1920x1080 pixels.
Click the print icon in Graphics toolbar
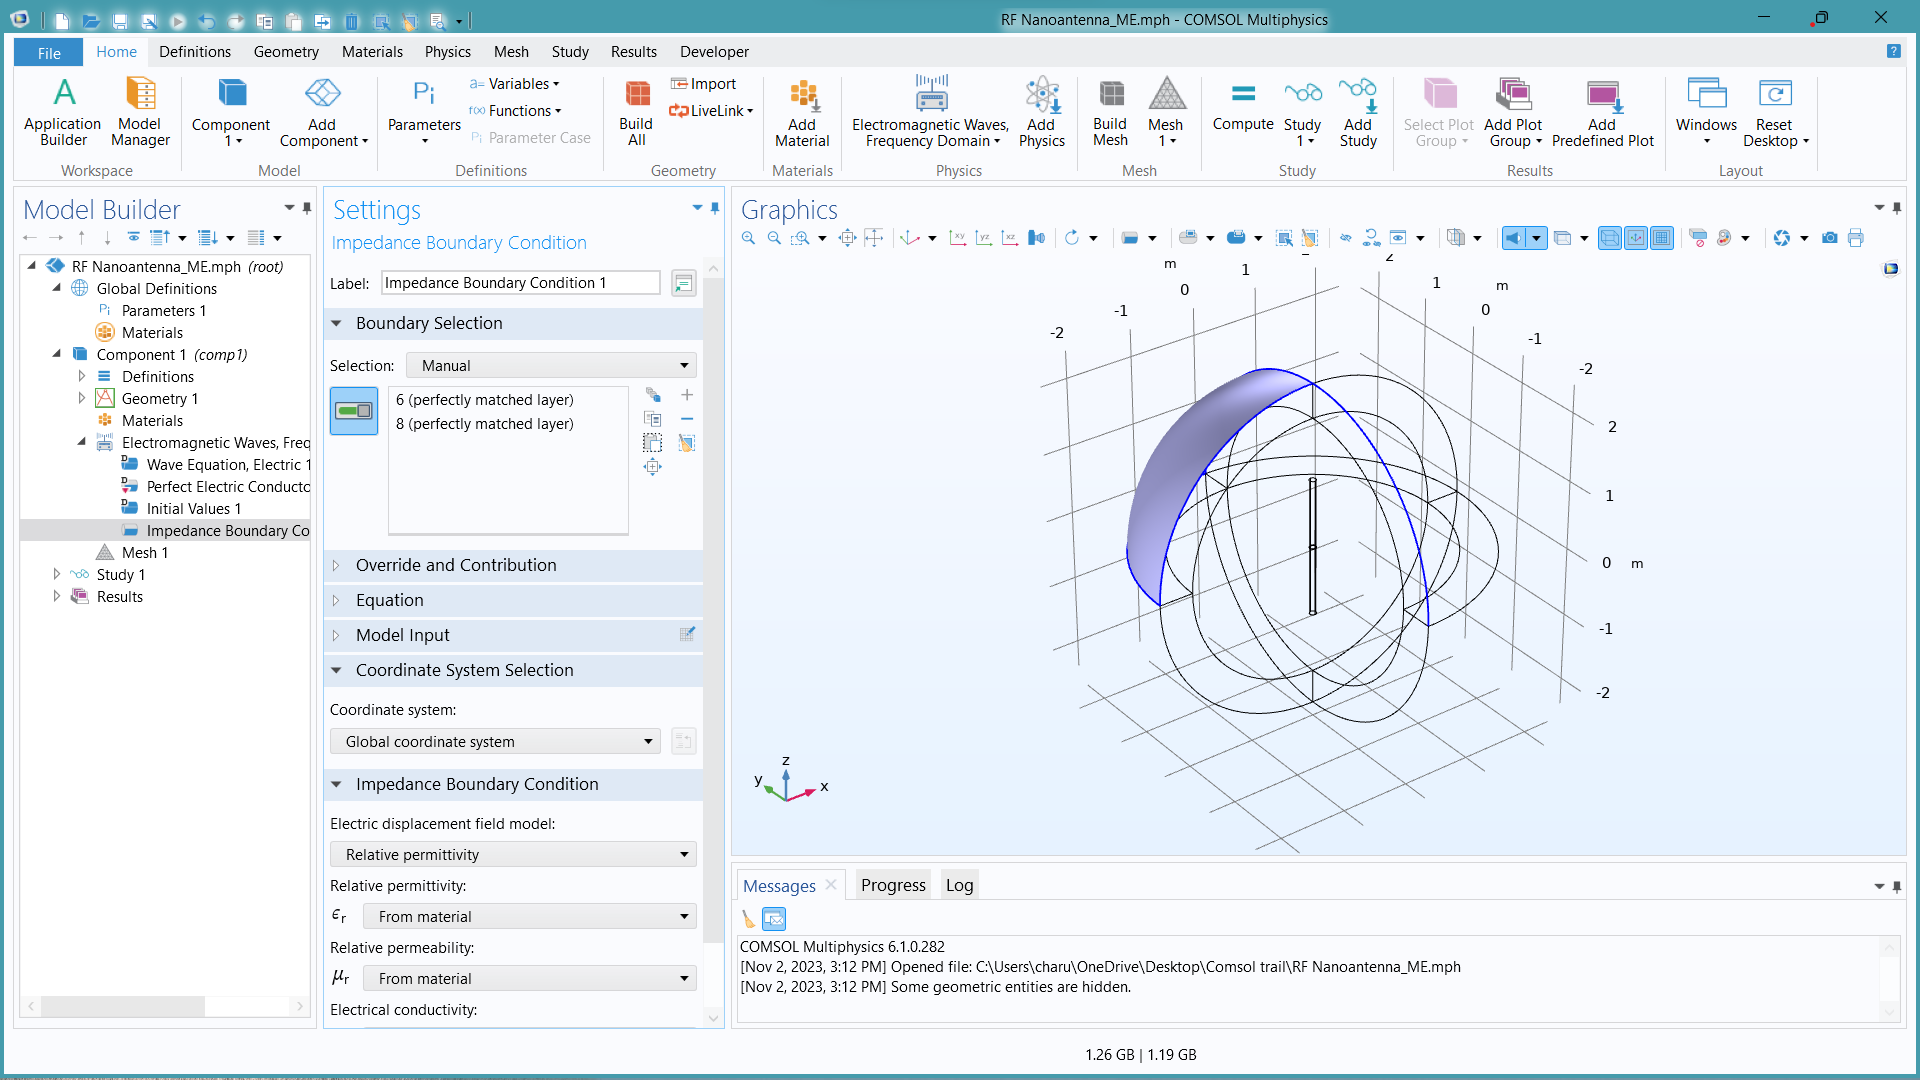click(x=1856, y=238)
